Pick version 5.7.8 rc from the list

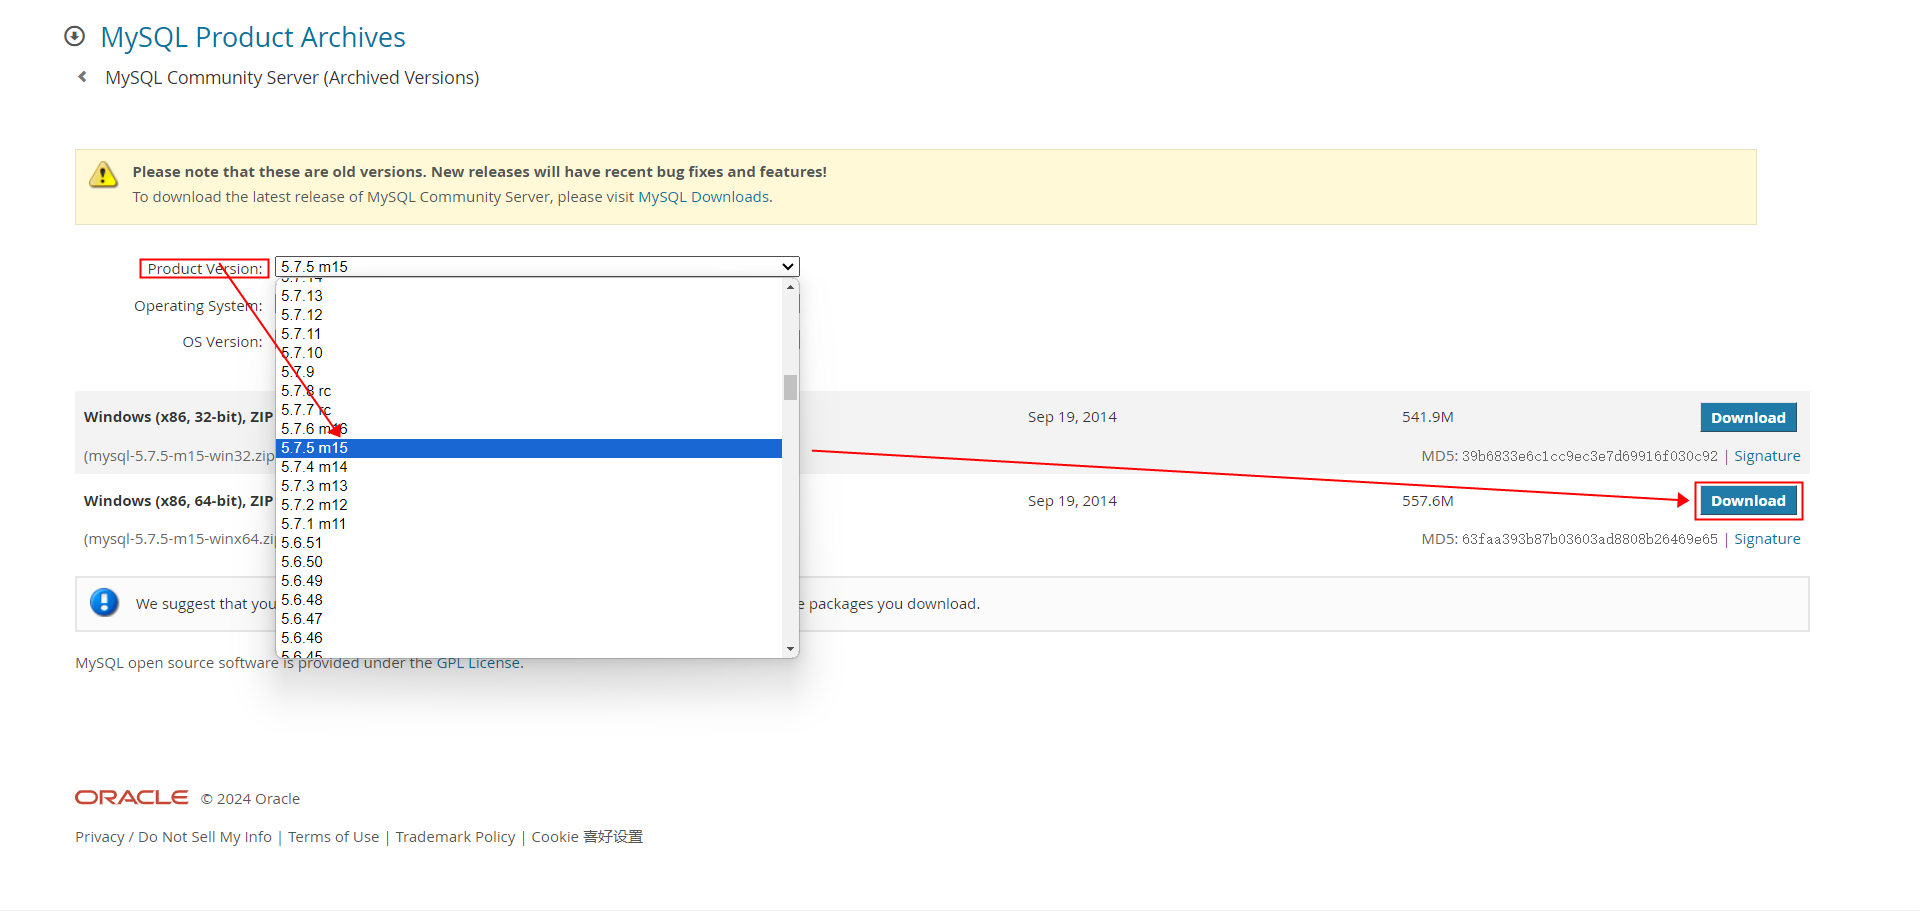528,391
